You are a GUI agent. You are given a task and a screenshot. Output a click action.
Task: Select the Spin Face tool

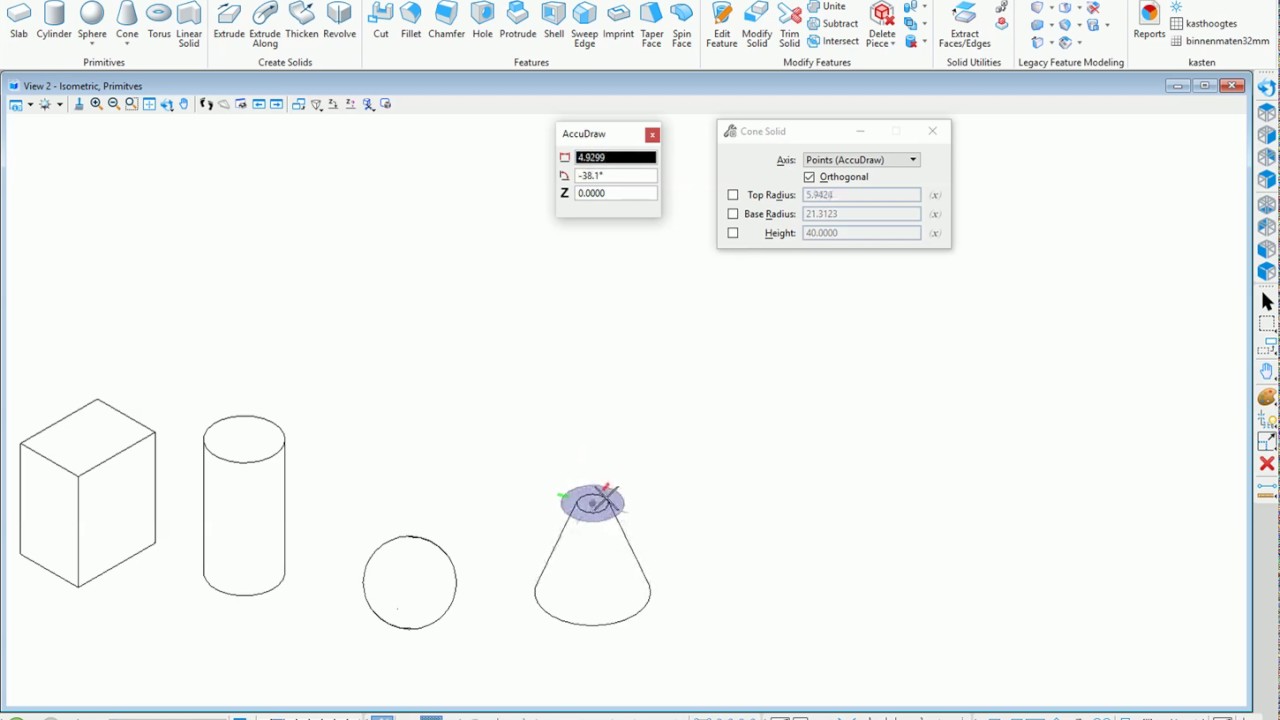click(x=682, y=24)
